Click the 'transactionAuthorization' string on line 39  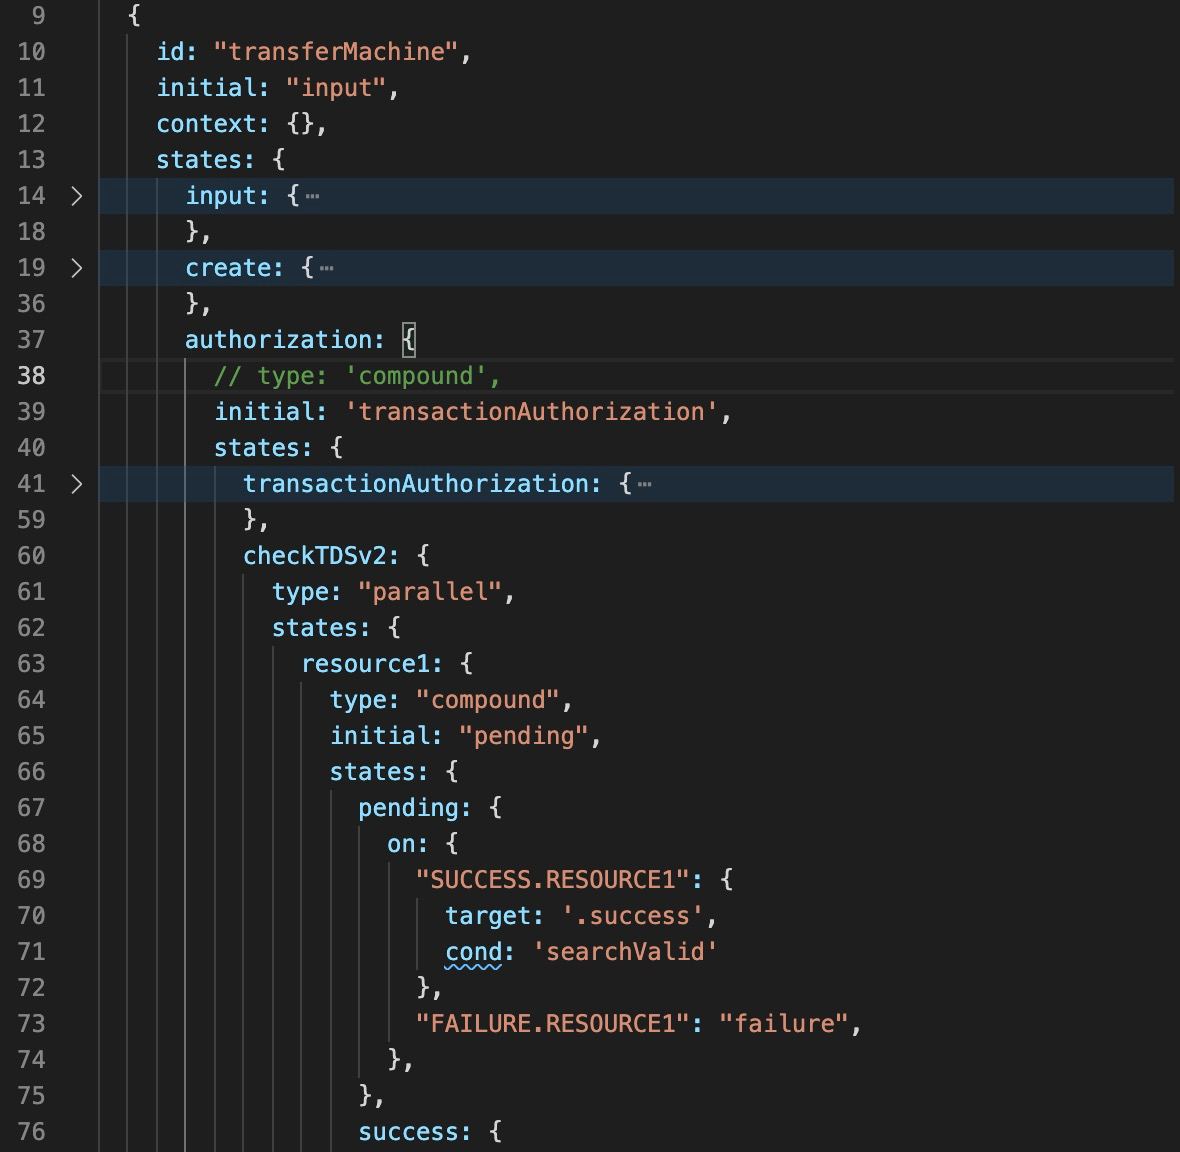click(531, 412)
